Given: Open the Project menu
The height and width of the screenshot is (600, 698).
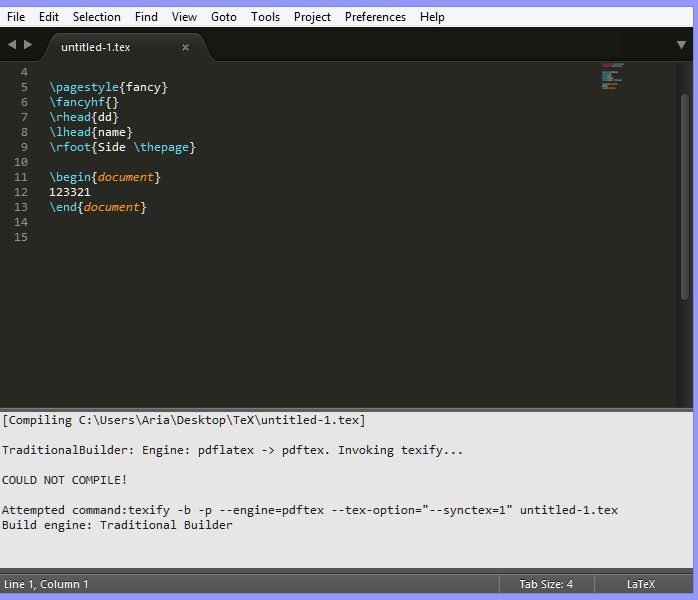Looking at the screenshot, I should (312, 17).
